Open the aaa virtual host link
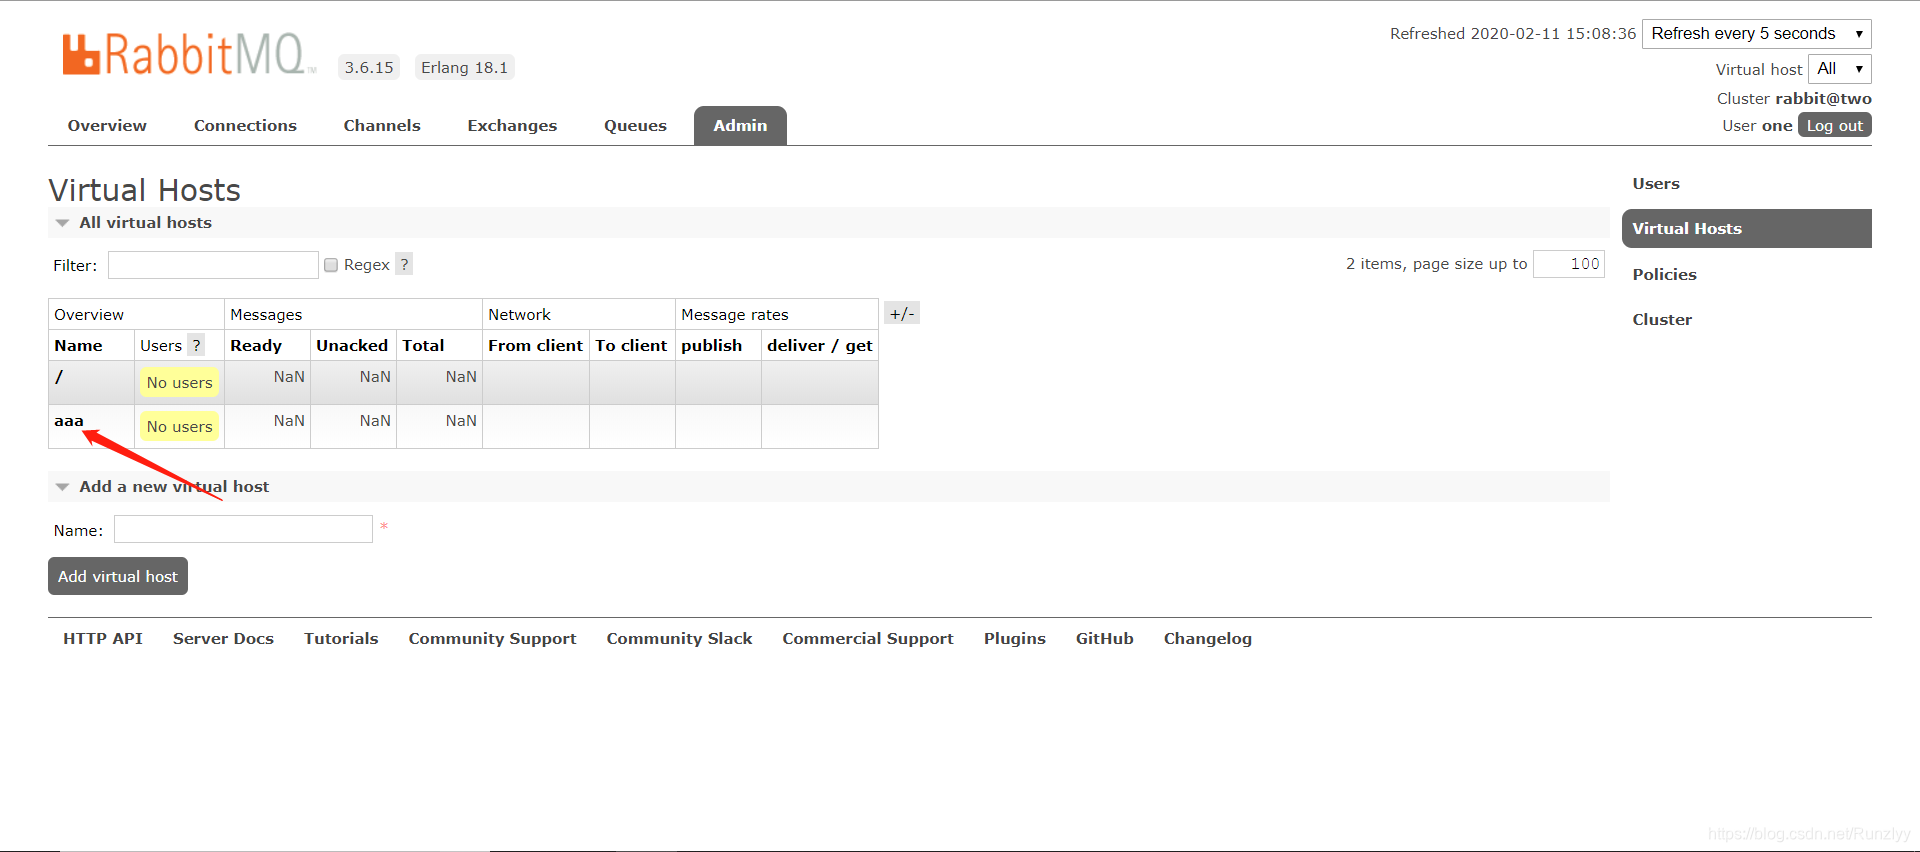Viewport: 1920px width, 852px height. click(69, 421)
